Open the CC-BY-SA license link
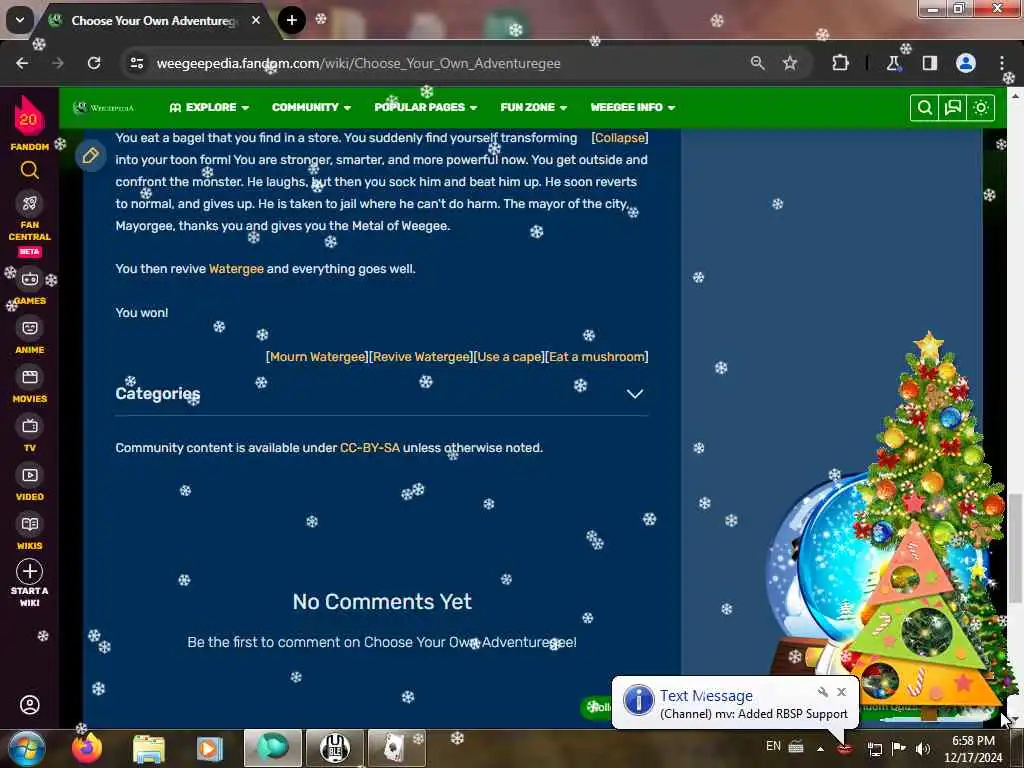Screen dimensions: 1024x768 tap(370, 448)
